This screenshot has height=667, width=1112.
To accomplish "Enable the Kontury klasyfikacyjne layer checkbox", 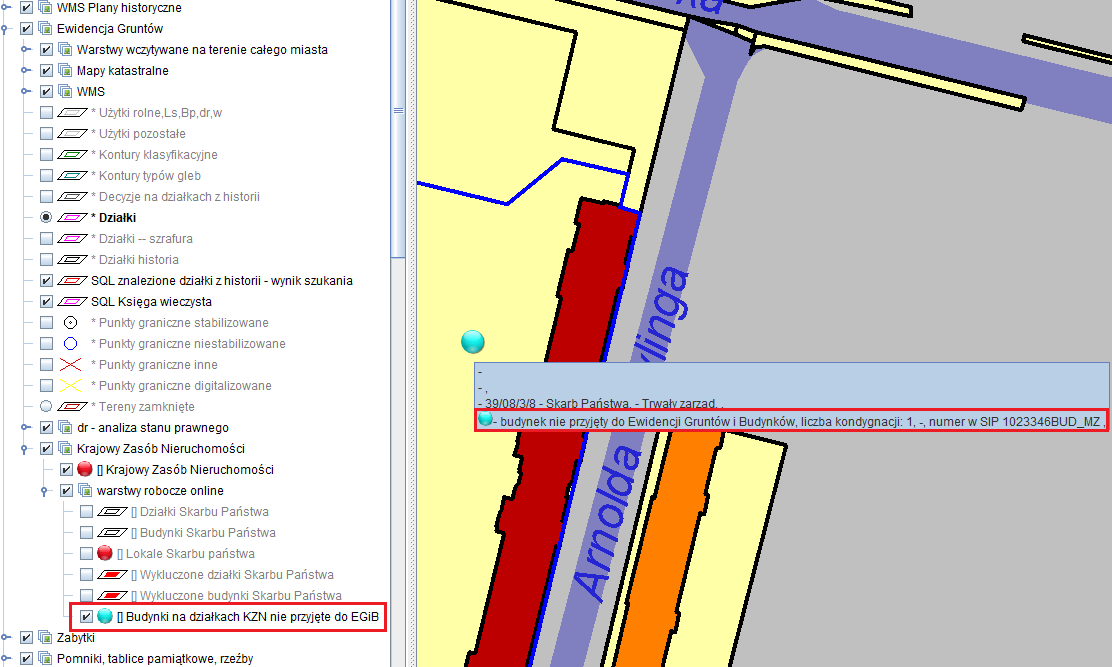I will 46,155.
